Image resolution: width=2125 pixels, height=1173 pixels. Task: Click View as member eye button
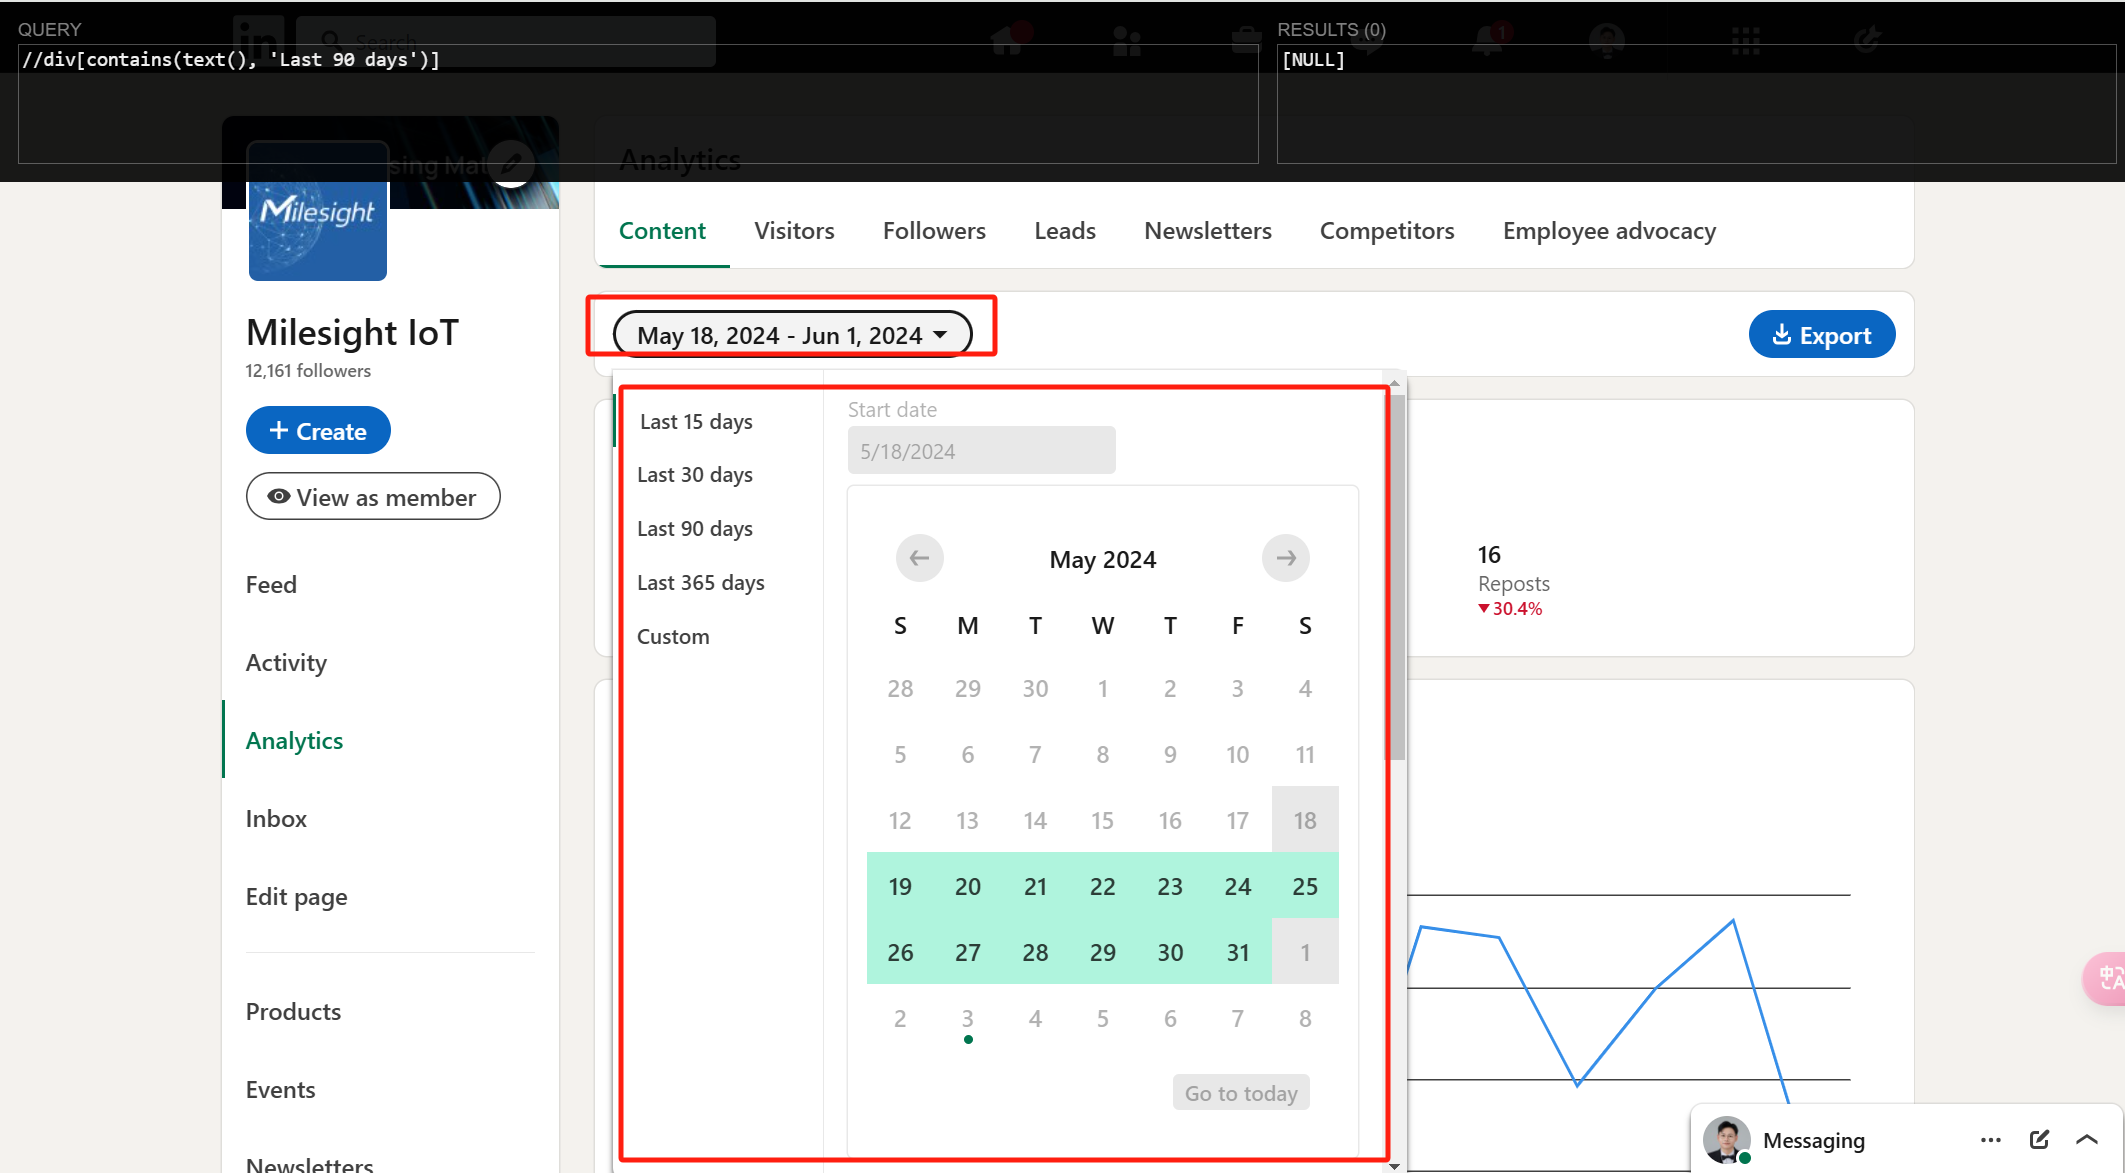coord(373,497)
